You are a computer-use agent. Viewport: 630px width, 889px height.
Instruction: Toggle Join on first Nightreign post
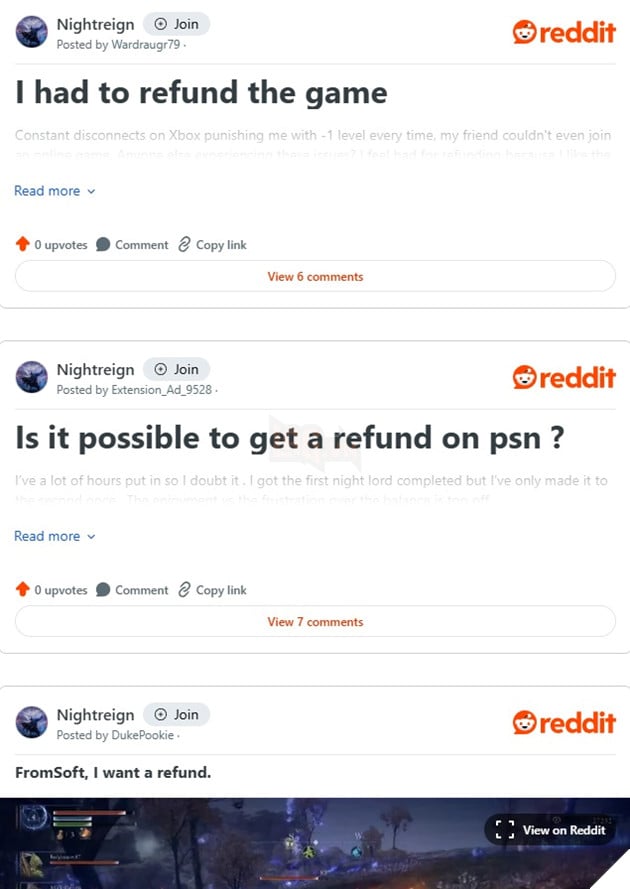click(x=176, y=24)
